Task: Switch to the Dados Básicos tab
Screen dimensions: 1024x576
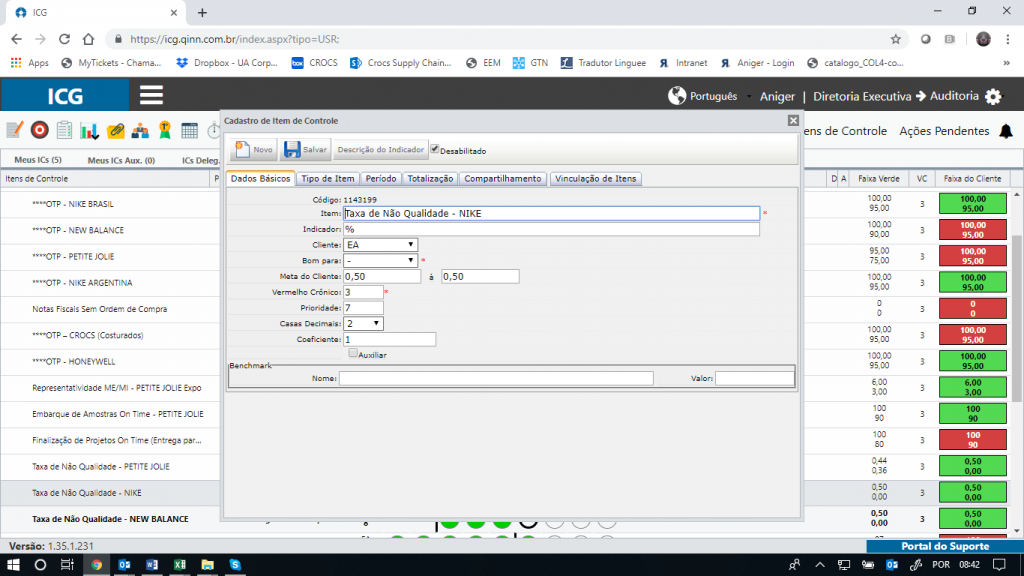Action: coord(260,178)
